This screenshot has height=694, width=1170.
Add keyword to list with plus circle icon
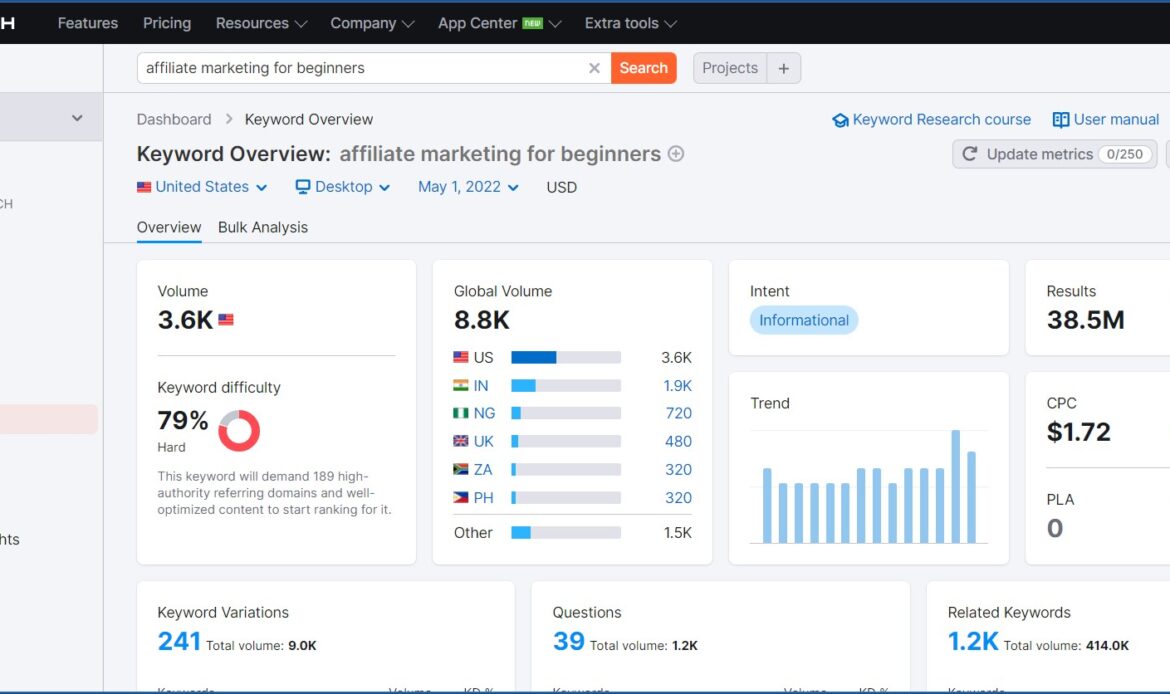pos(676,154)
